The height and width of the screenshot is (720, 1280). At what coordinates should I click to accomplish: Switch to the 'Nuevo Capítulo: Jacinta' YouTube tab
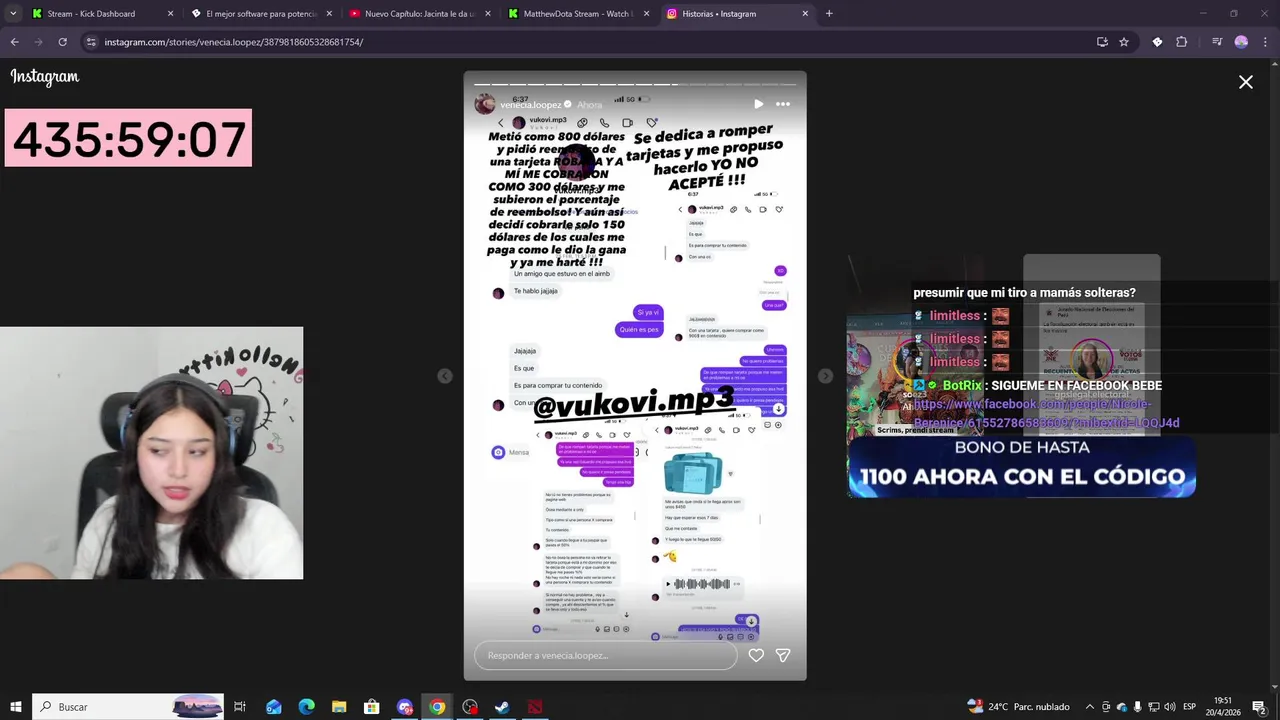419,14
